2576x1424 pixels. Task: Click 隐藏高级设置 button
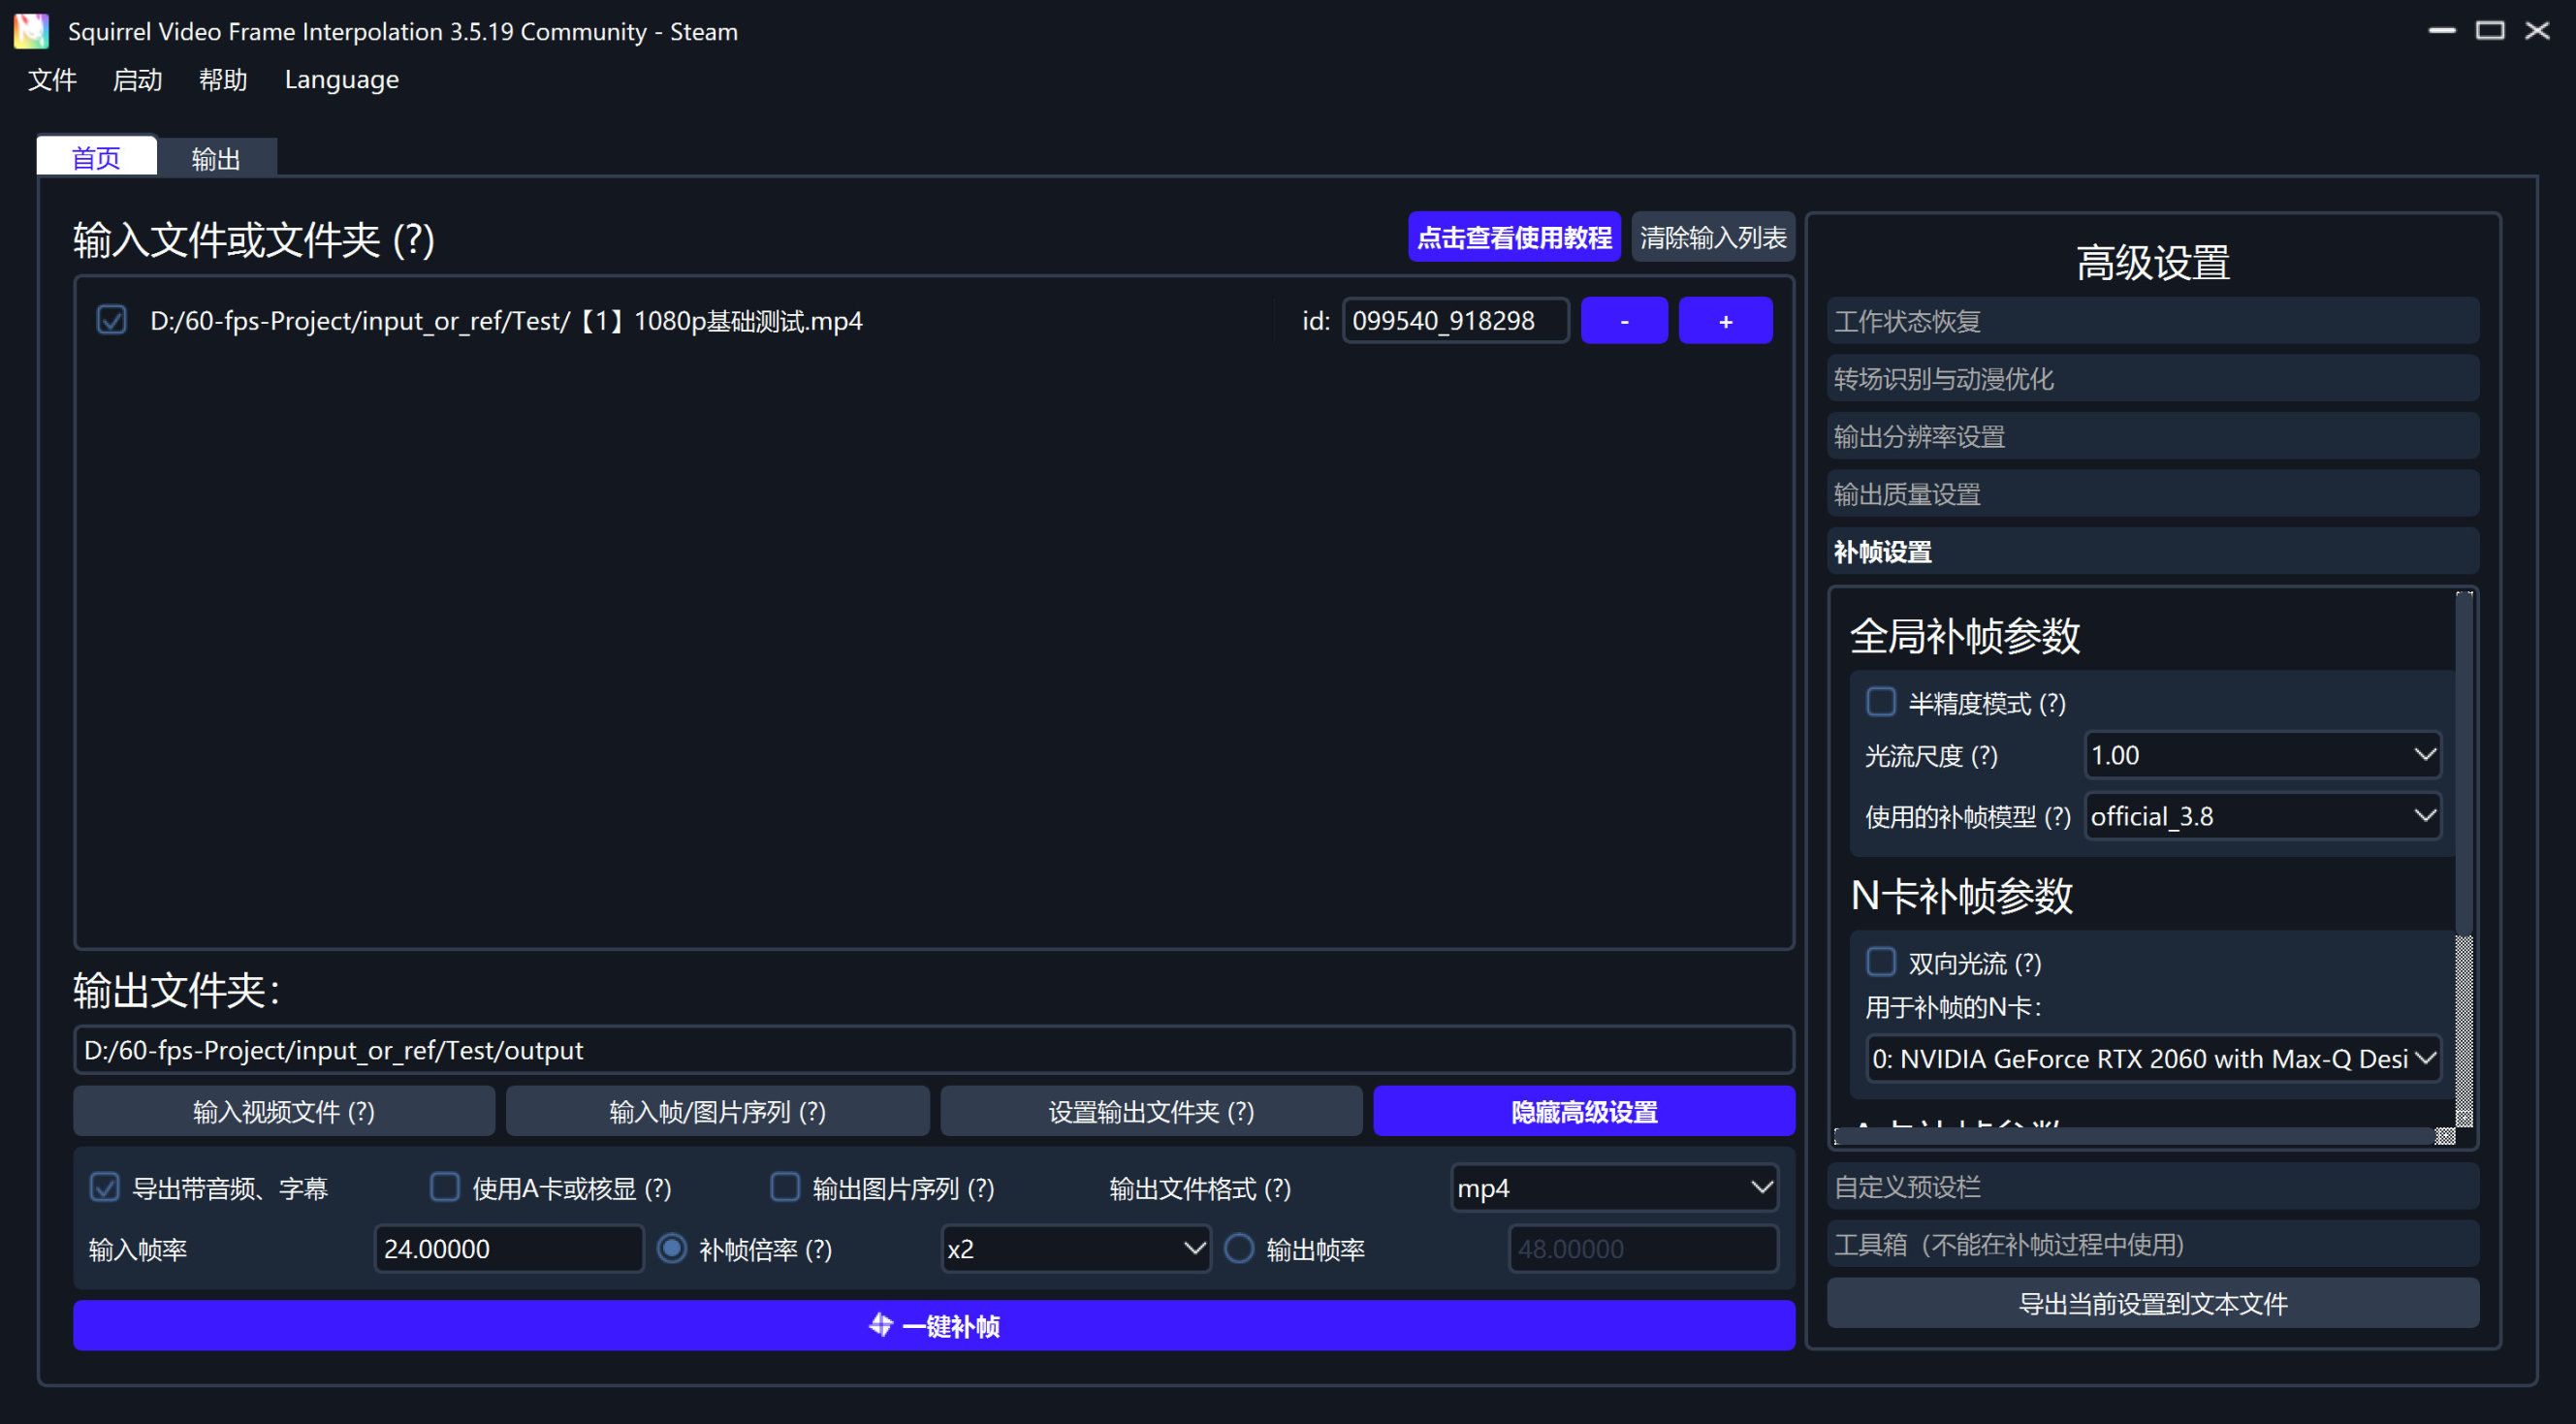click(x=1583, y=1111)
